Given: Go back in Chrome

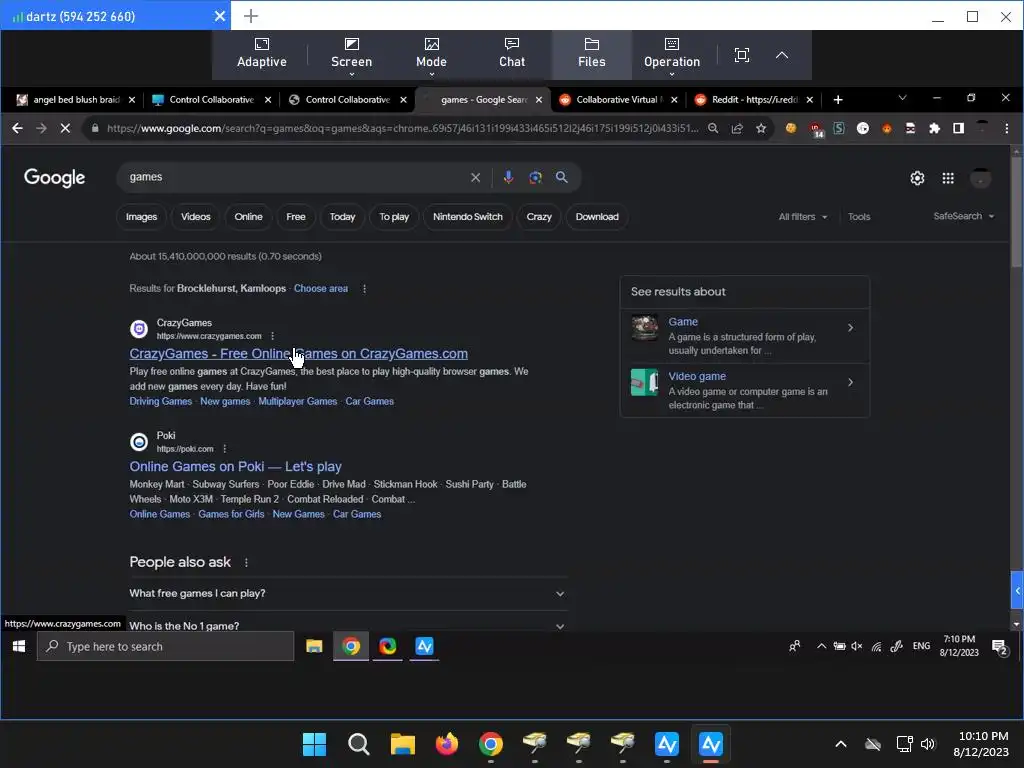Looking at the screenshot, I should click(x=18, y=128).
